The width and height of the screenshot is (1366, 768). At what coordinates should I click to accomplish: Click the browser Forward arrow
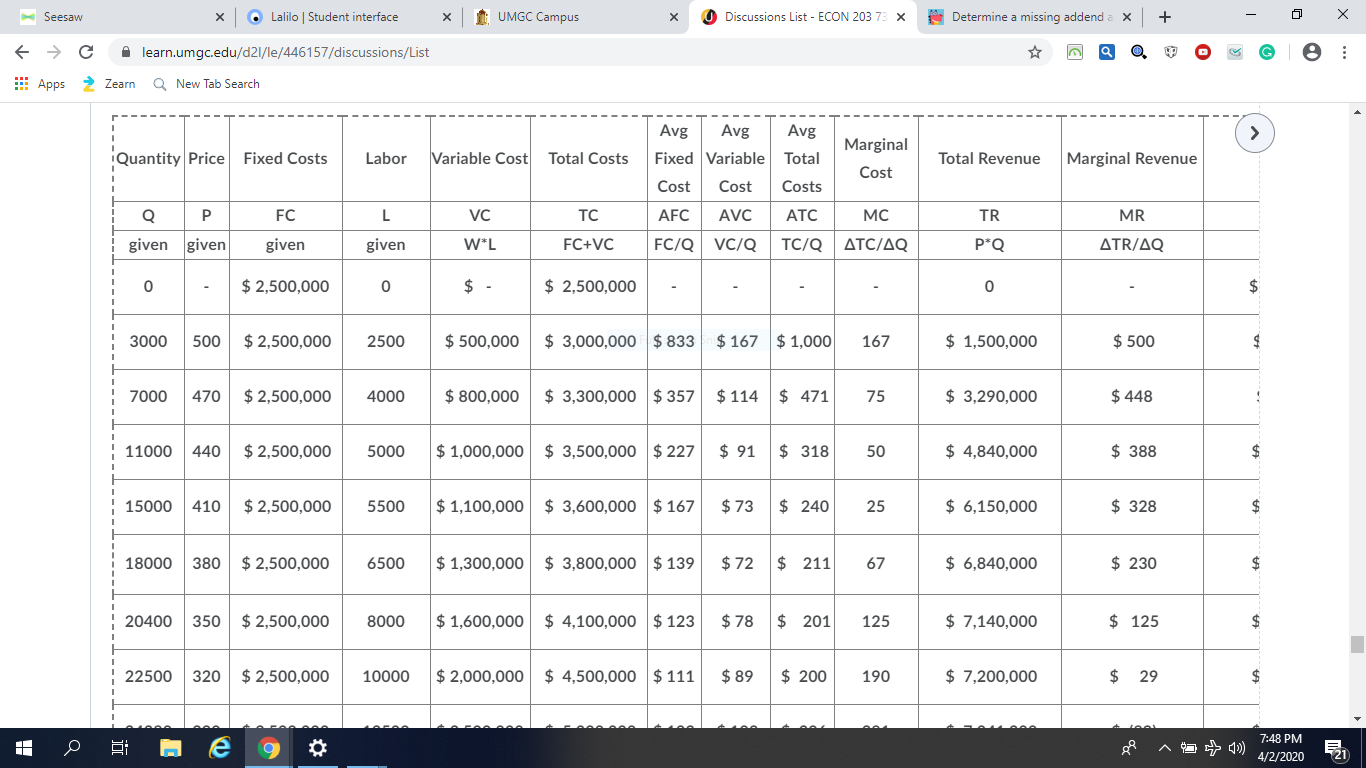click(54, 52)
